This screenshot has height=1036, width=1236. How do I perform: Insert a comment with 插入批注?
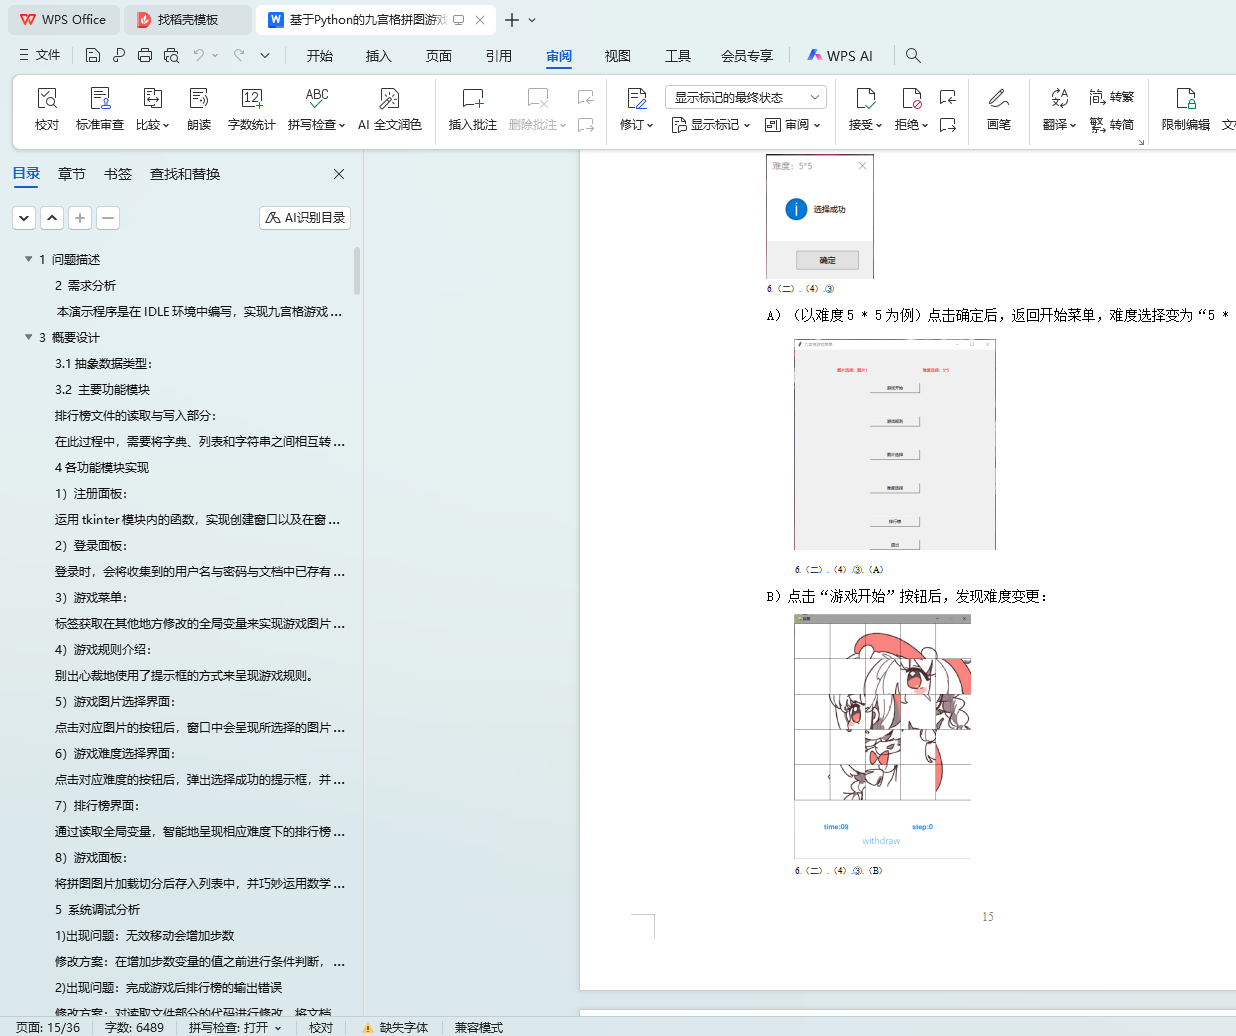pyautogui.click(x=473, y=109)
